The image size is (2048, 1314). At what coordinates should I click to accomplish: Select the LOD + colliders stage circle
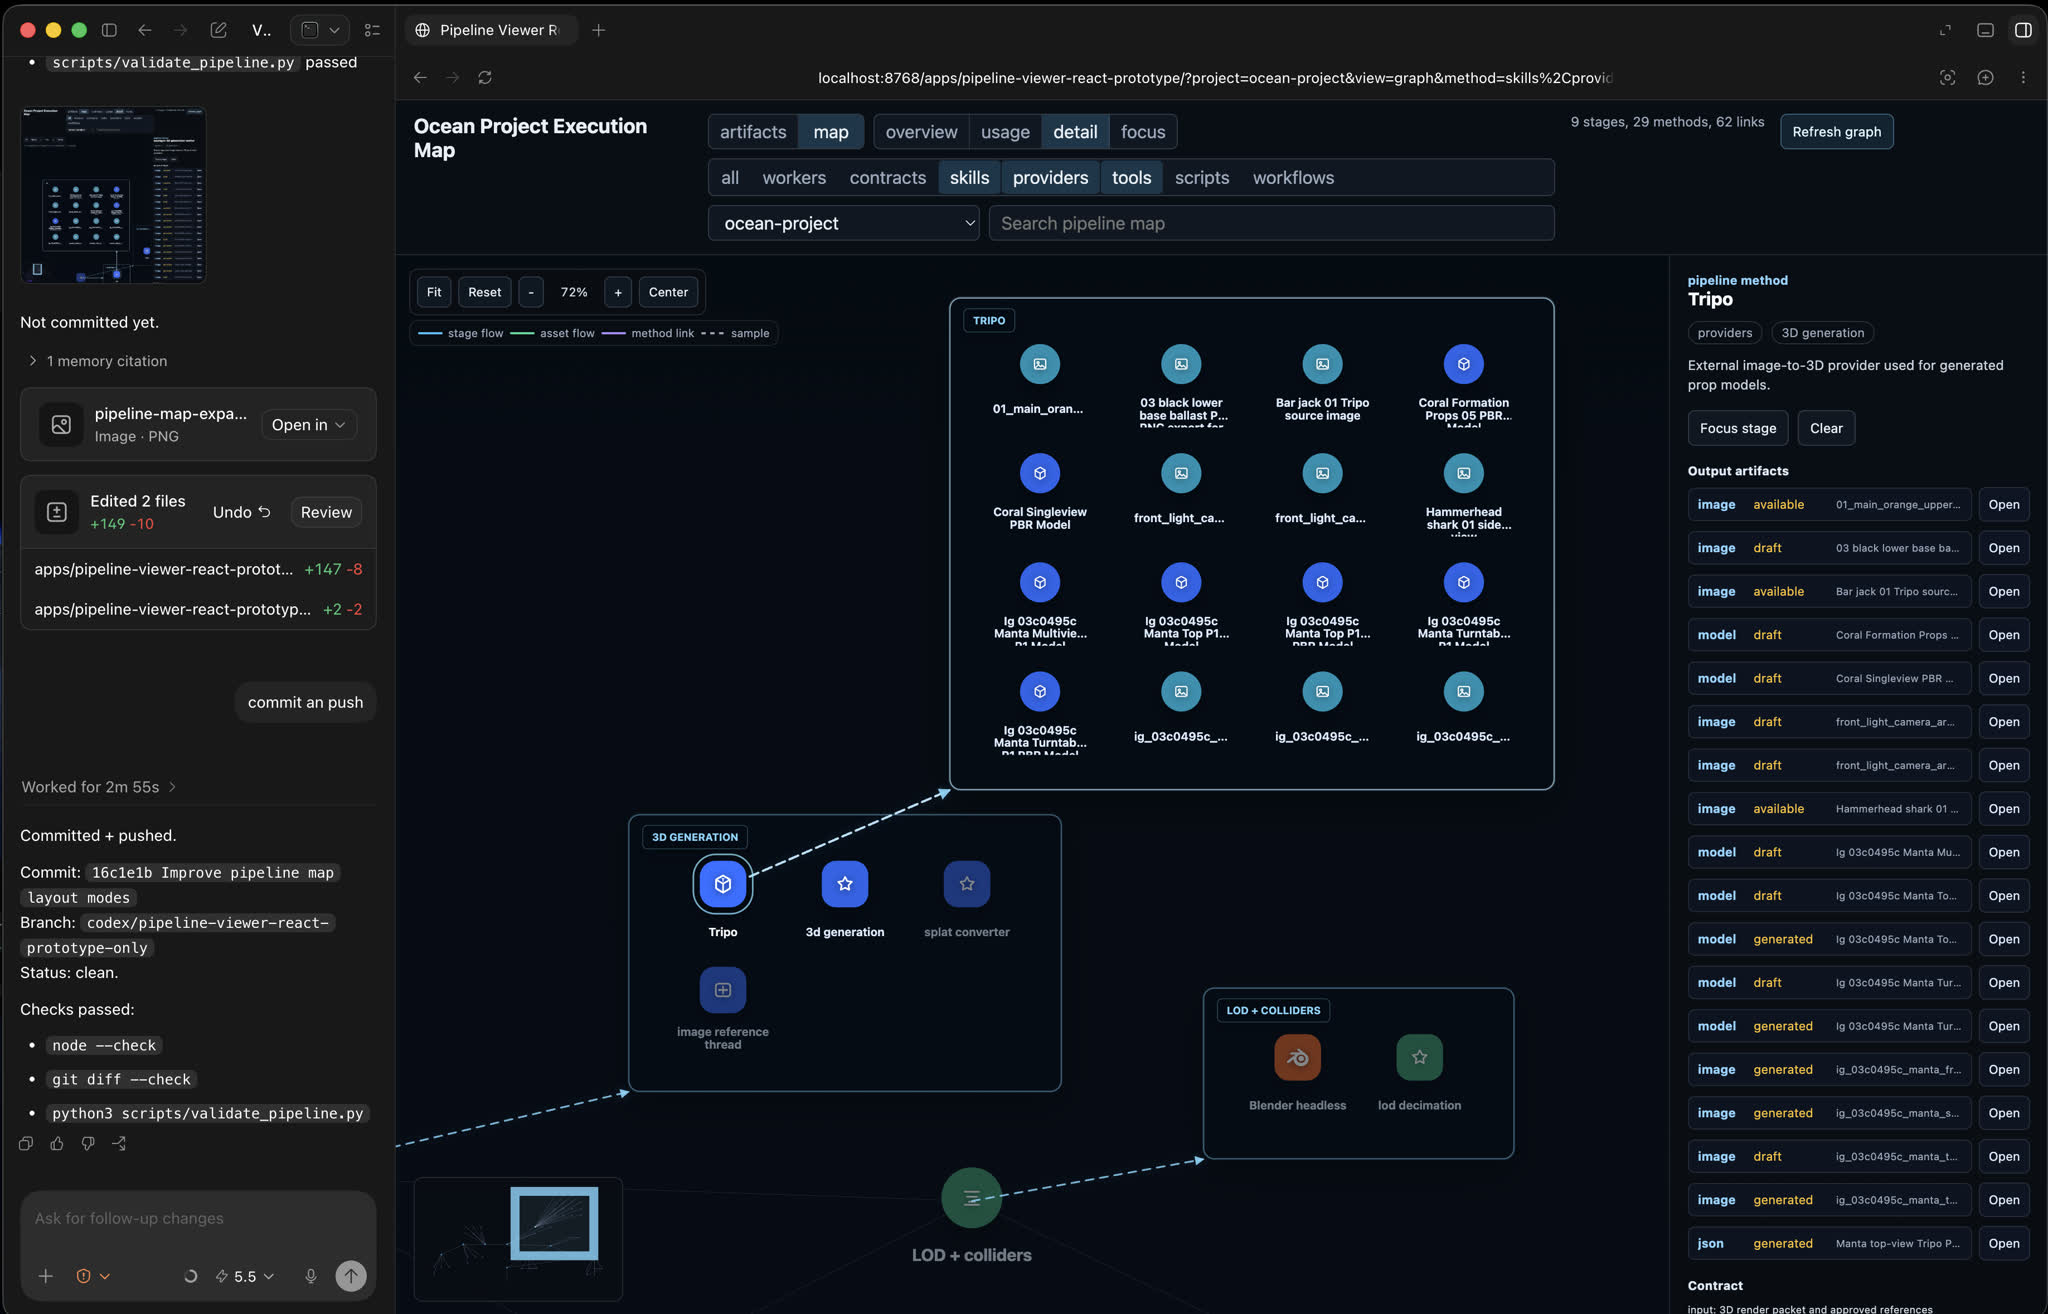pyautogui.click(x=971, y=1197)
